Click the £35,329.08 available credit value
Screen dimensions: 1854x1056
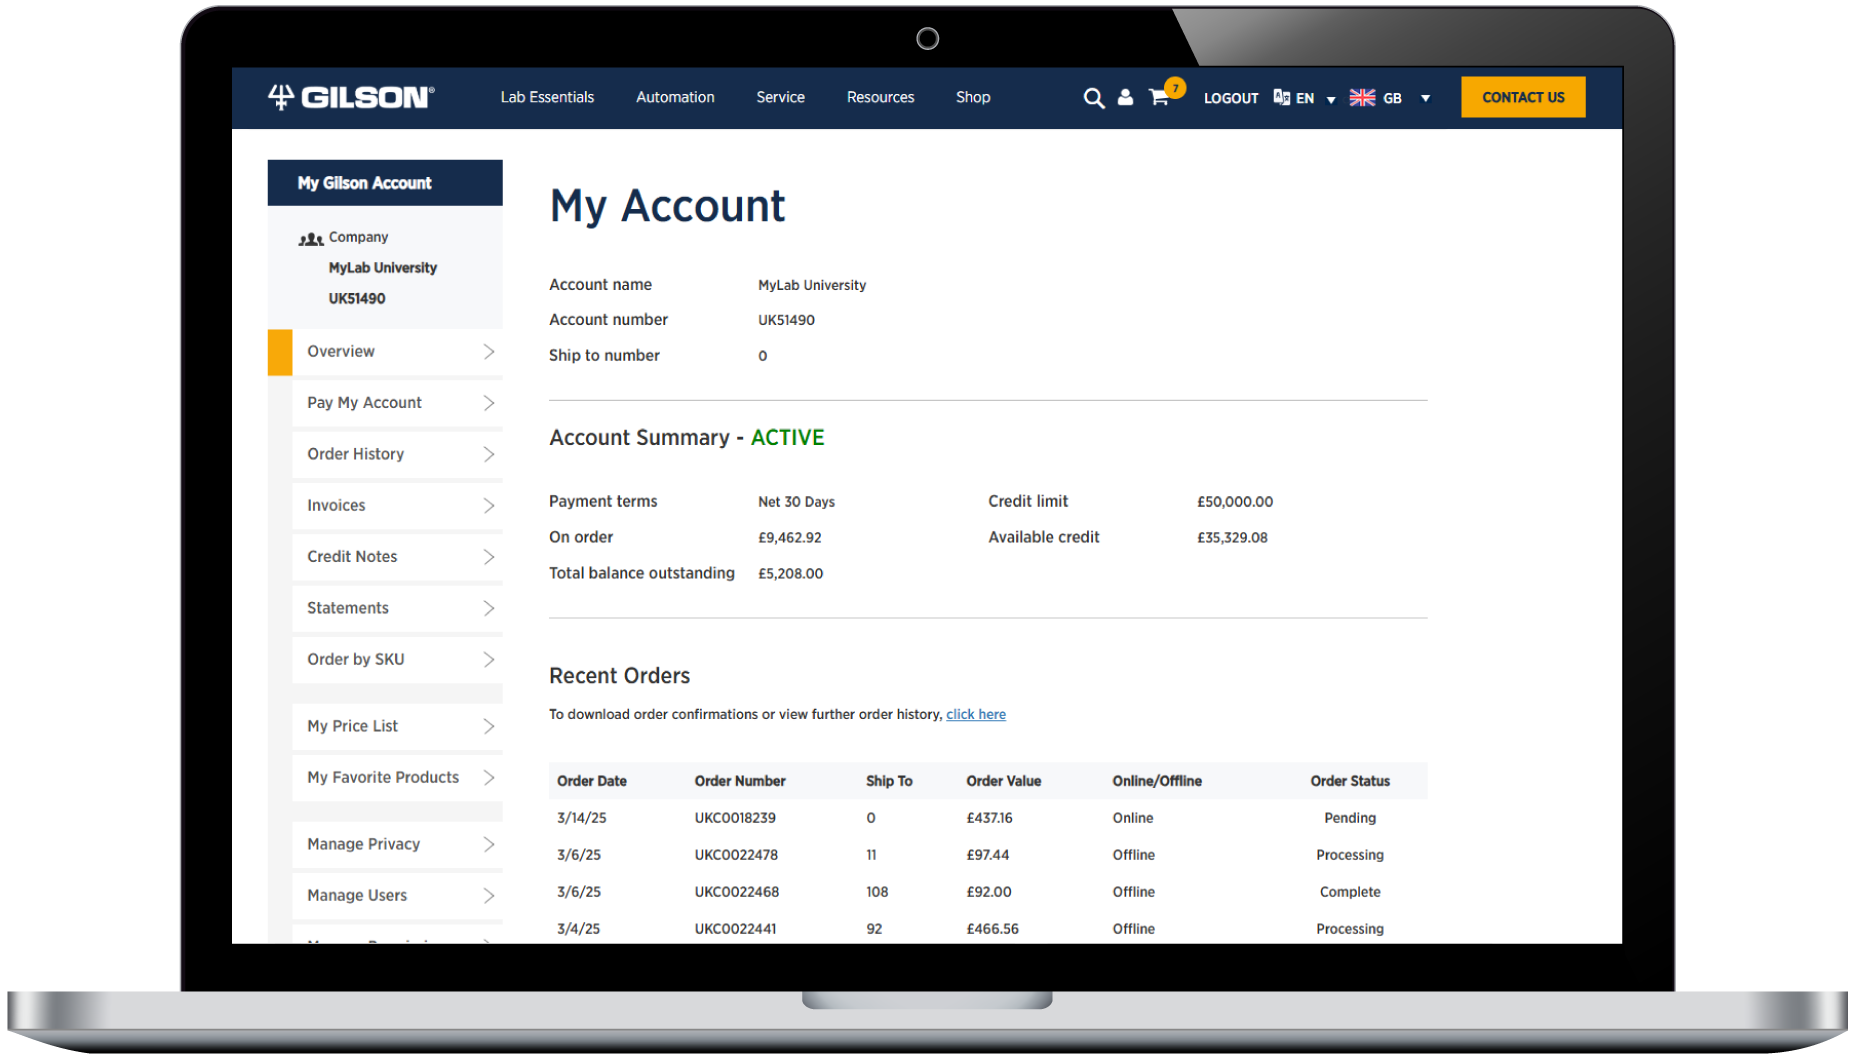(1232, 538)
